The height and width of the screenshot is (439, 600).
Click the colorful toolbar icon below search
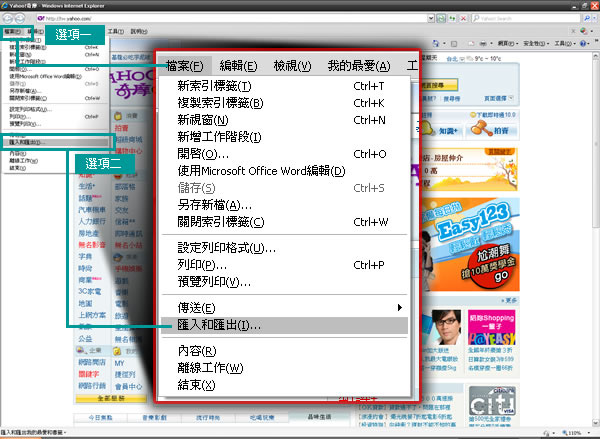pyautogui.click(x=584, y=31)
